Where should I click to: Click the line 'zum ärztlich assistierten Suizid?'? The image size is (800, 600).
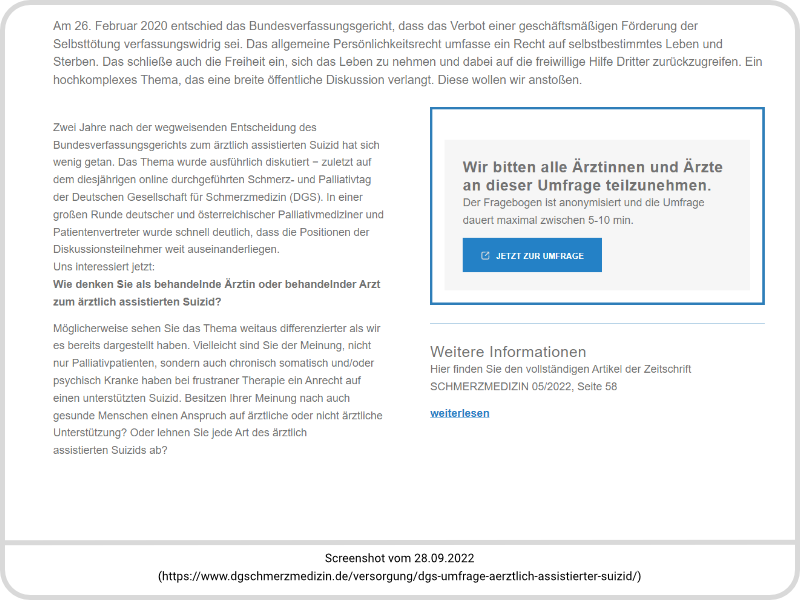point(137,302)
